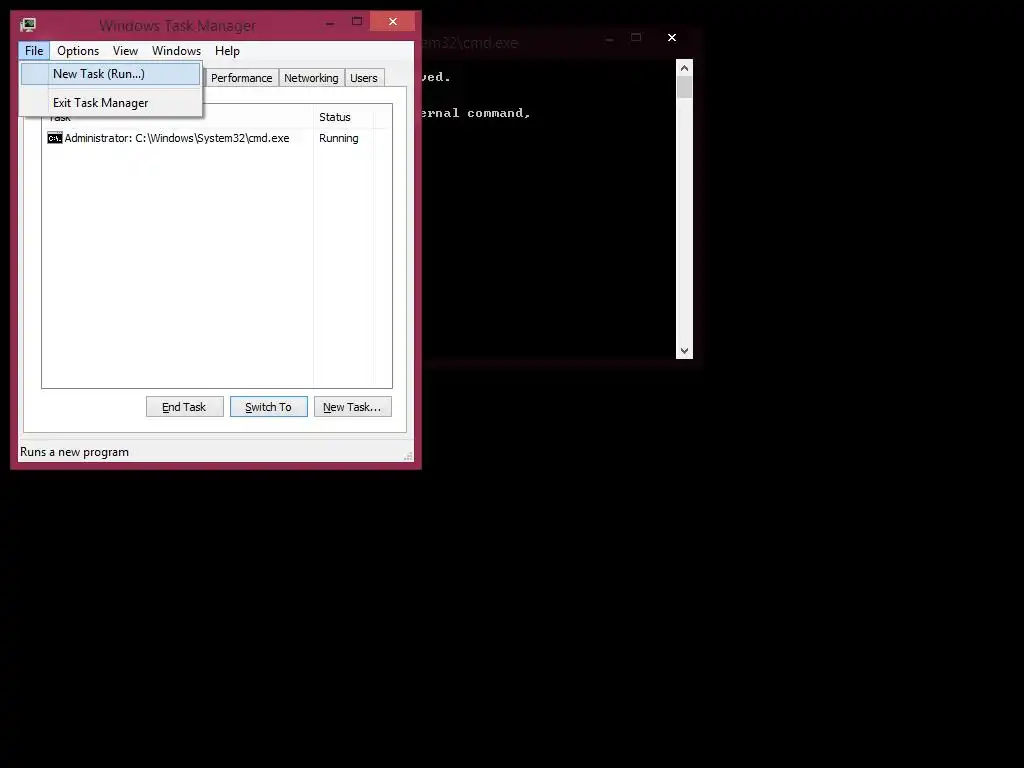Click the Task Manager resize grip in the status bar

pos(408,456)
